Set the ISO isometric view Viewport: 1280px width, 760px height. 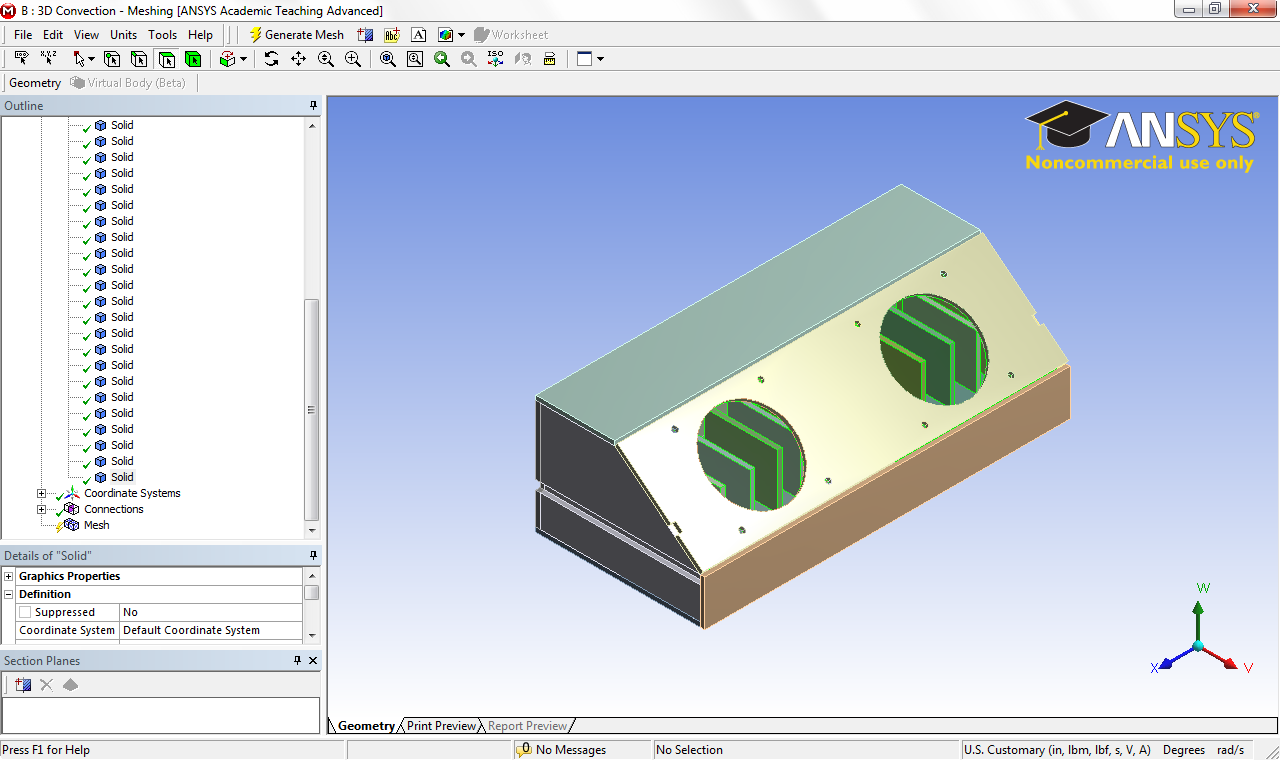coord(495,59)
